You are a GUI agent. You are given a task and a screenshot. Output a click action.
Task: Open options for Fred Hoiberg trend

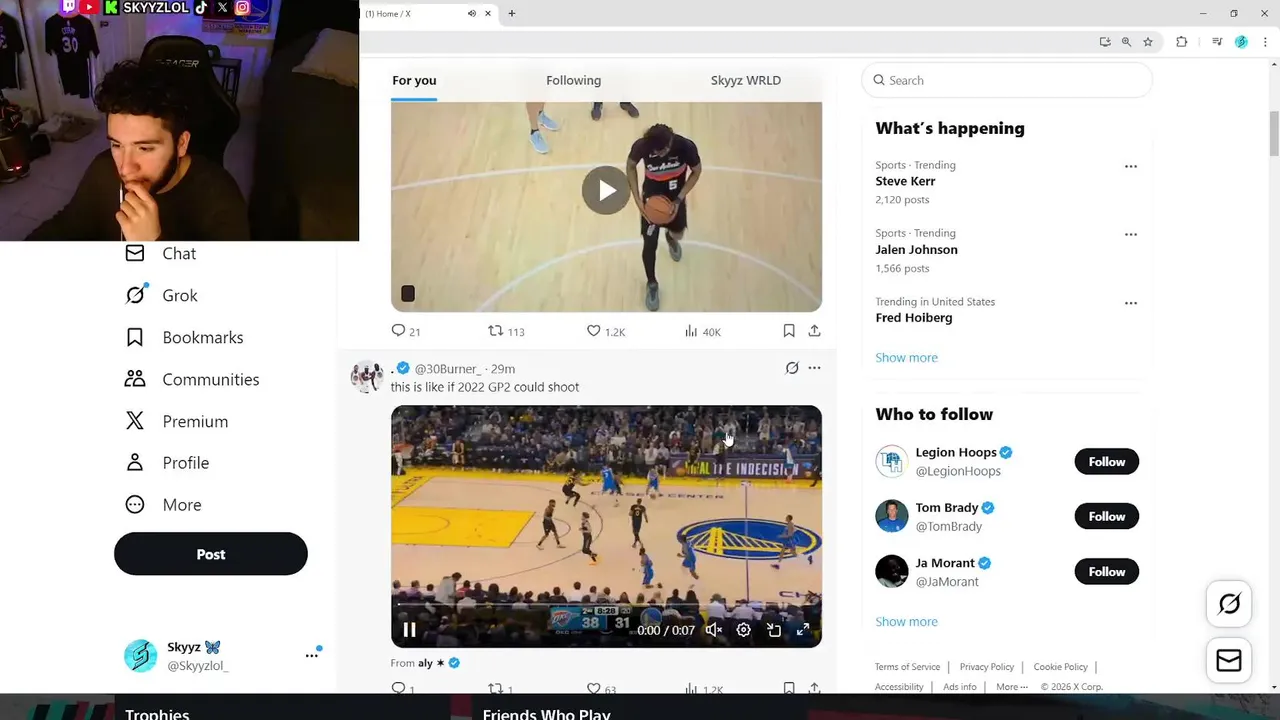point(1131,302)
